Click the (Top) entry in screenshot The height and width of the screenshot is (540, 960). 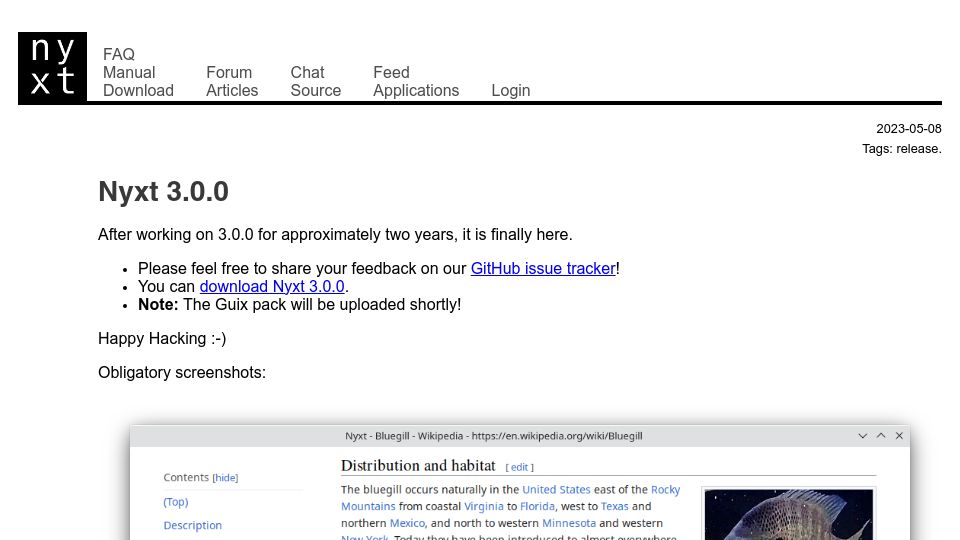[176, 502]
